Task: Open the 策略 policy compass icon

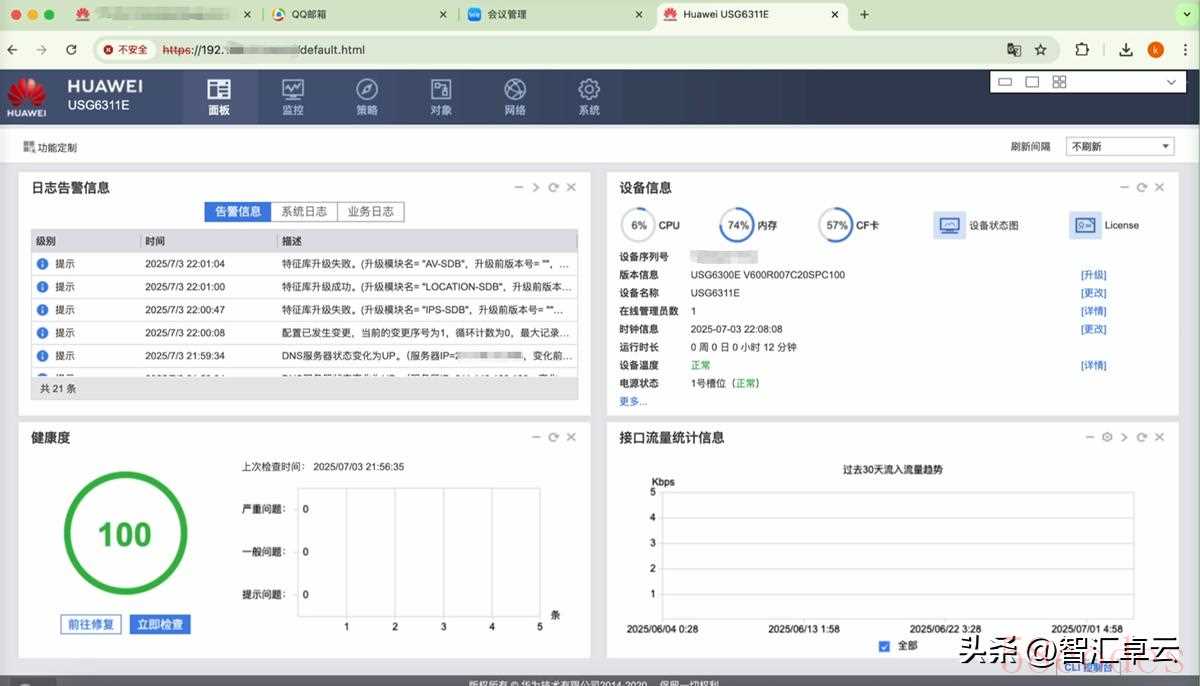Action: point(367,96)
